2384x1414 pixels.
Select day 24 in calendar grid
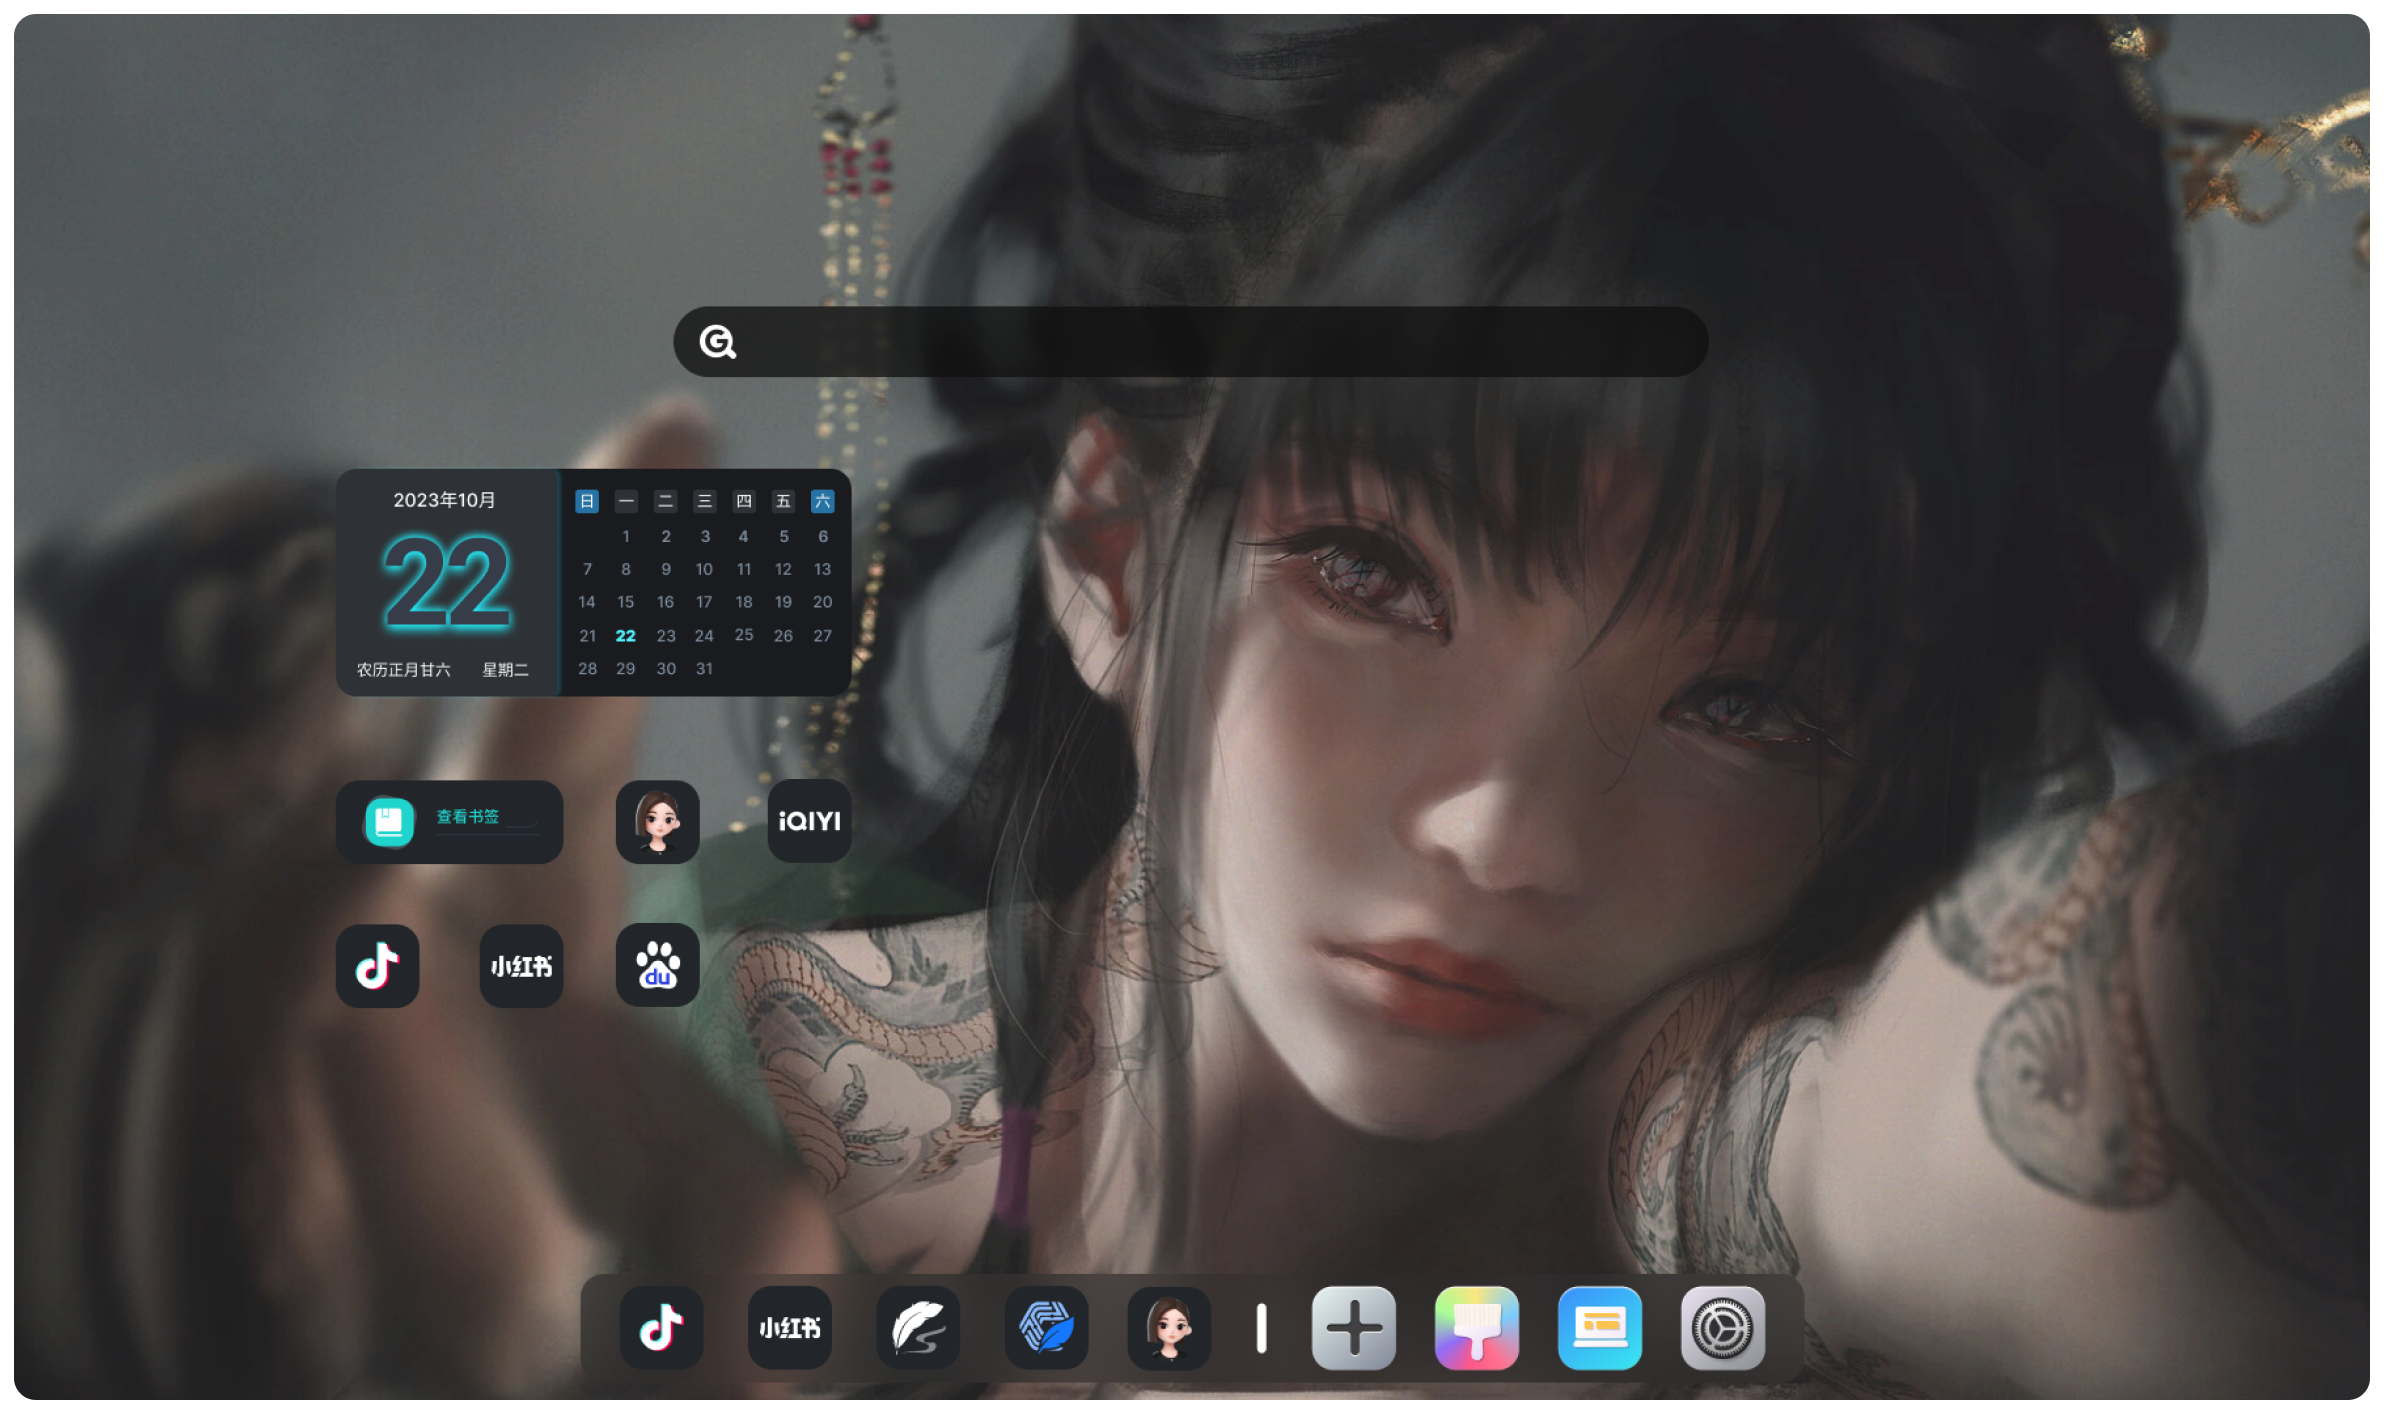point(704,636)
